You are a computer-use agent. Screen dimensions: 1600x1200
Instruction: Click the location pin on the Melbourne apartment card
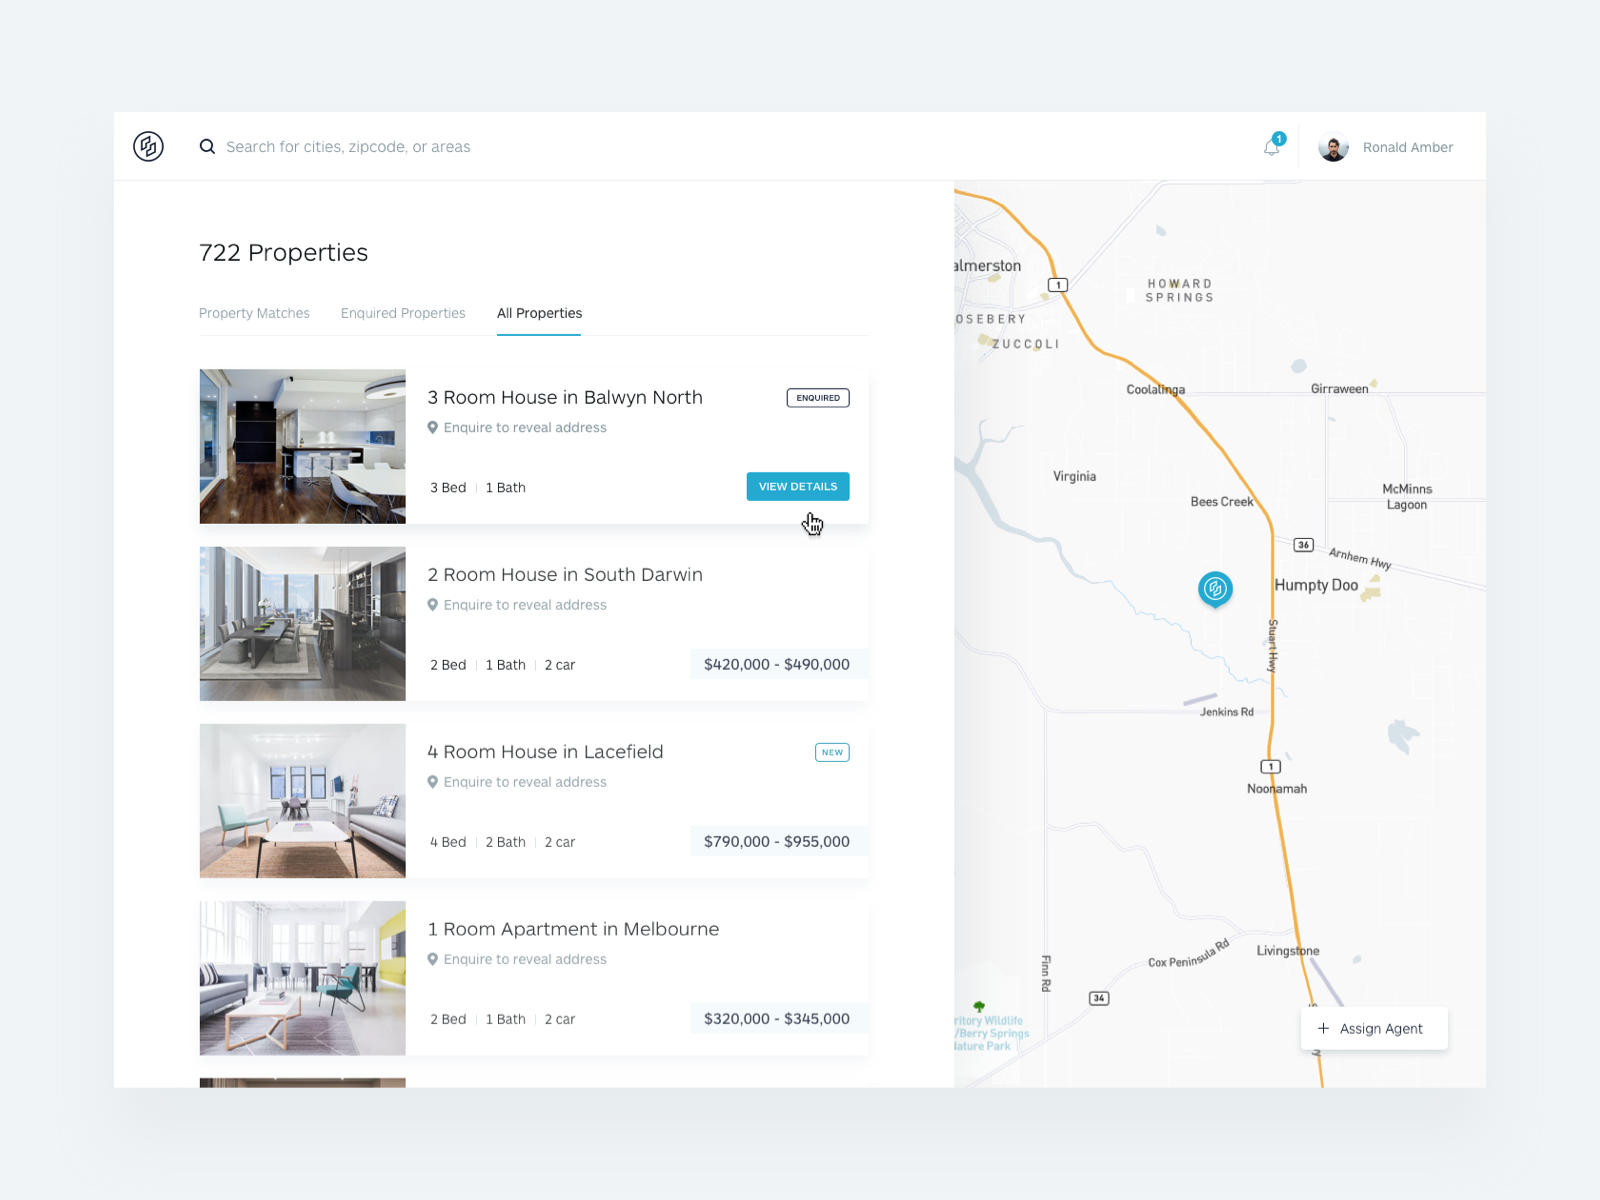[433, 958]
